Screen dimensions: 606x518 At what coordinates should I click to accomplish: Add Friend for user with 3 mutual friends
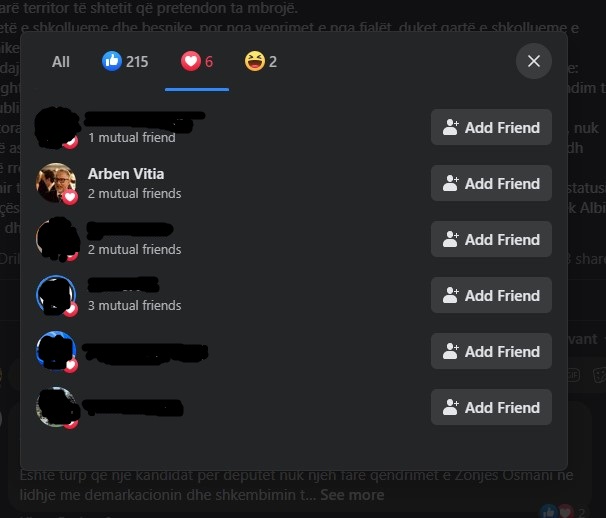coord(491,295)
